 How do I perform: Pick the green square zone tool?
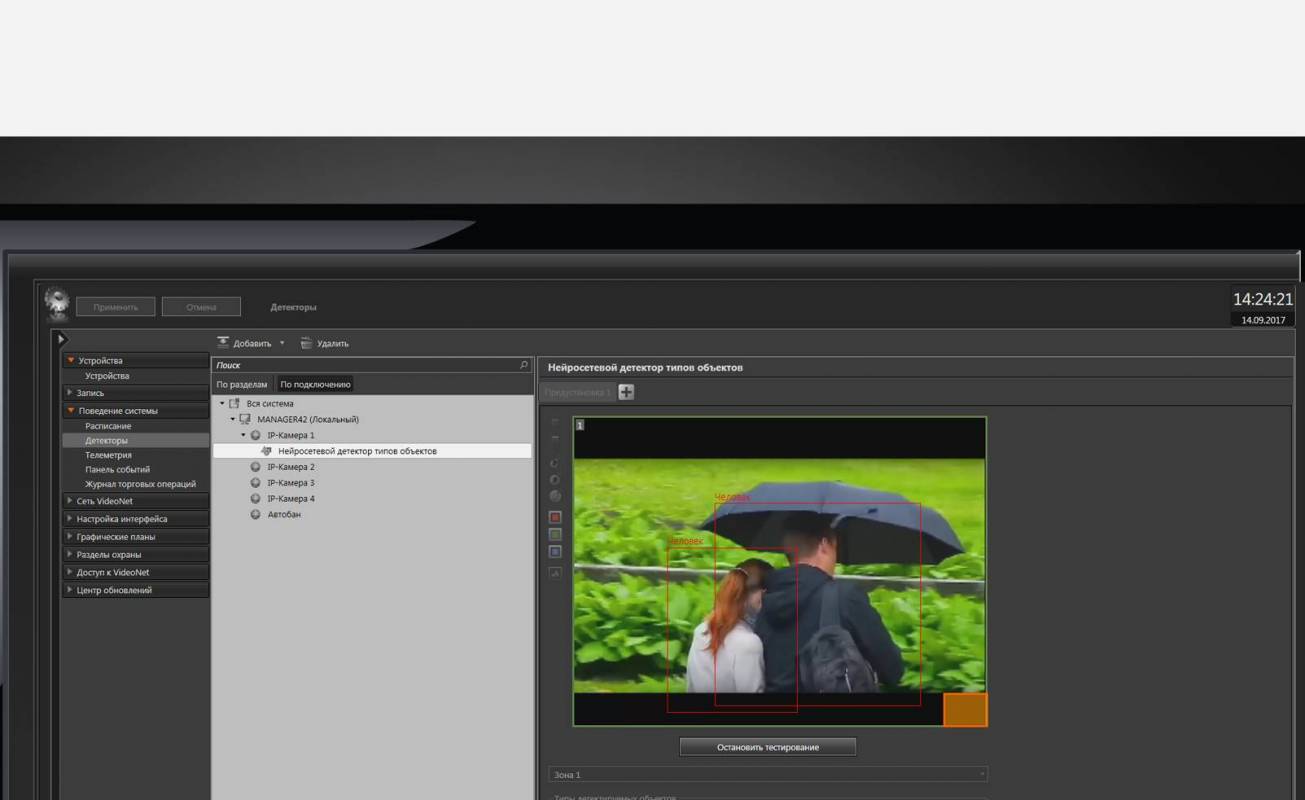coord(555,534)
